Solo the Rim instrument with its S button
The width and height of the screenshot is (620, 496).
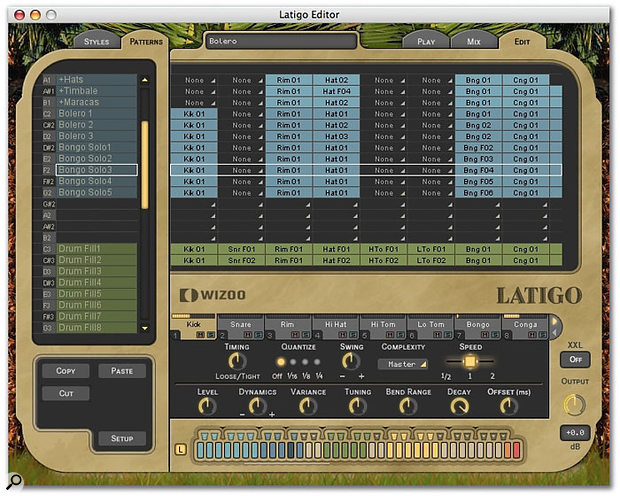pyautogui.click(x=305, y=335)
